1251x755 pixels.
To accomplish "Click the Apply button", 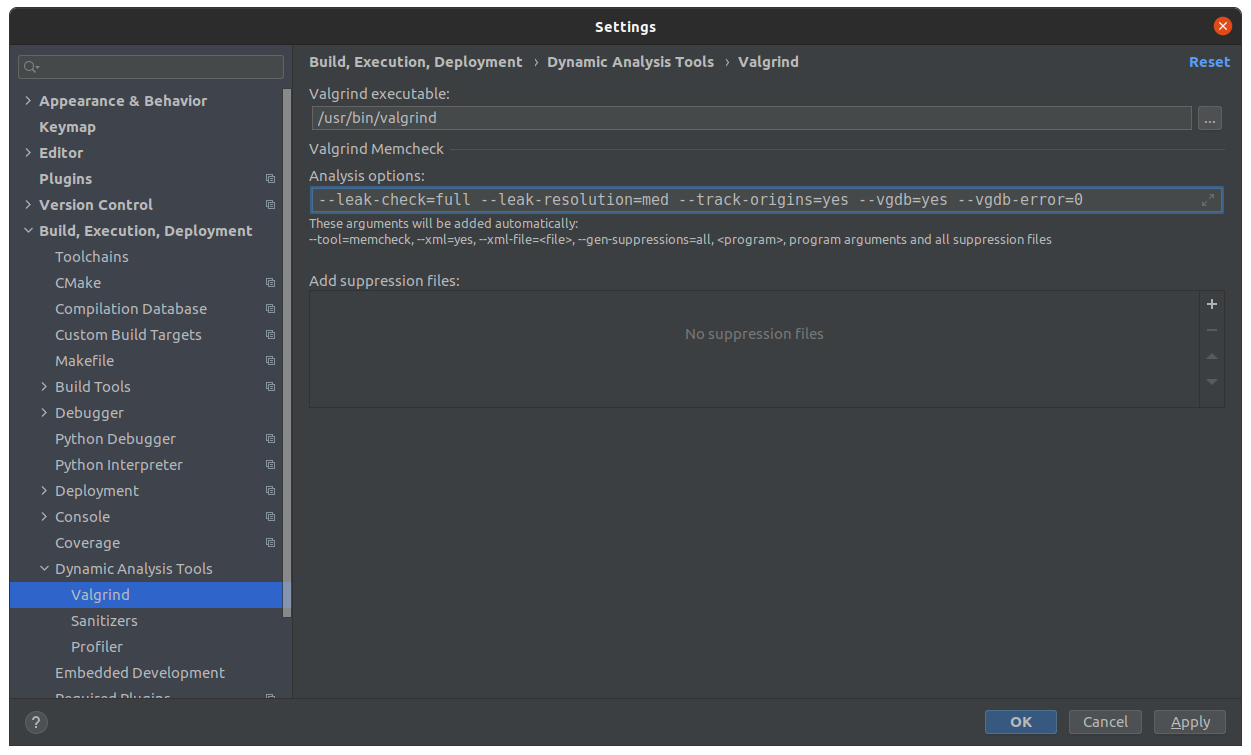I will [1190, 722].
